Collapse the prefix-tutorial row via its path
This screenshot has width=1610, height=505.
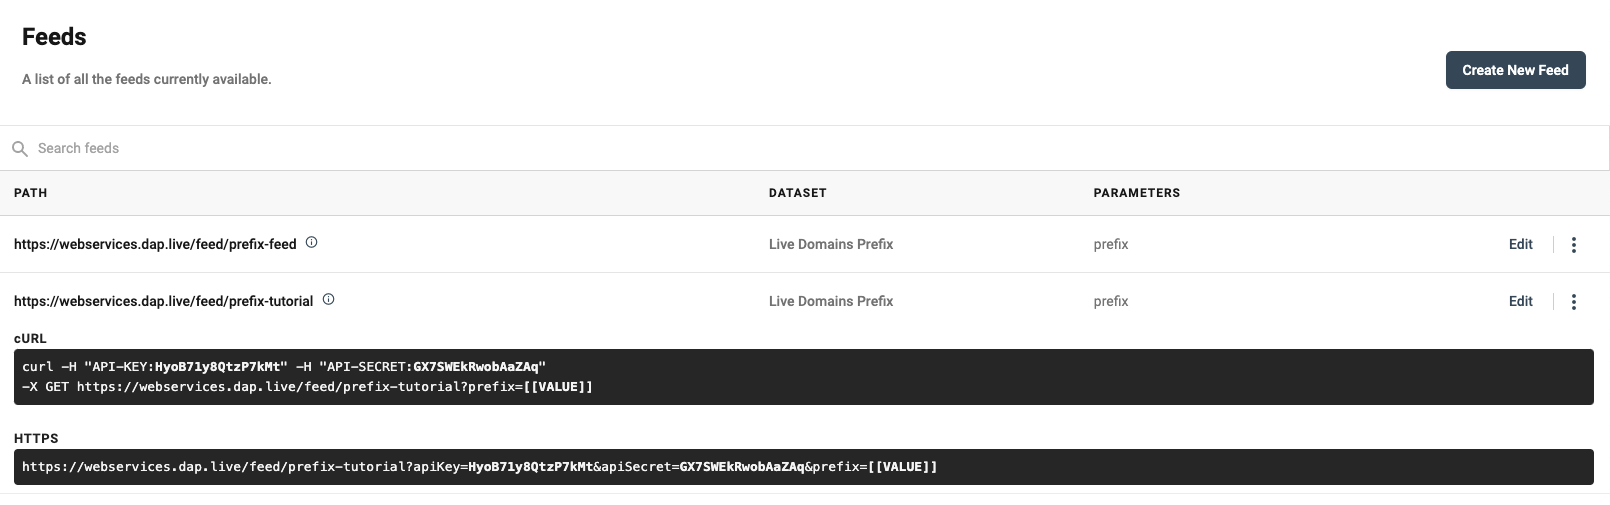click(163, 301)
